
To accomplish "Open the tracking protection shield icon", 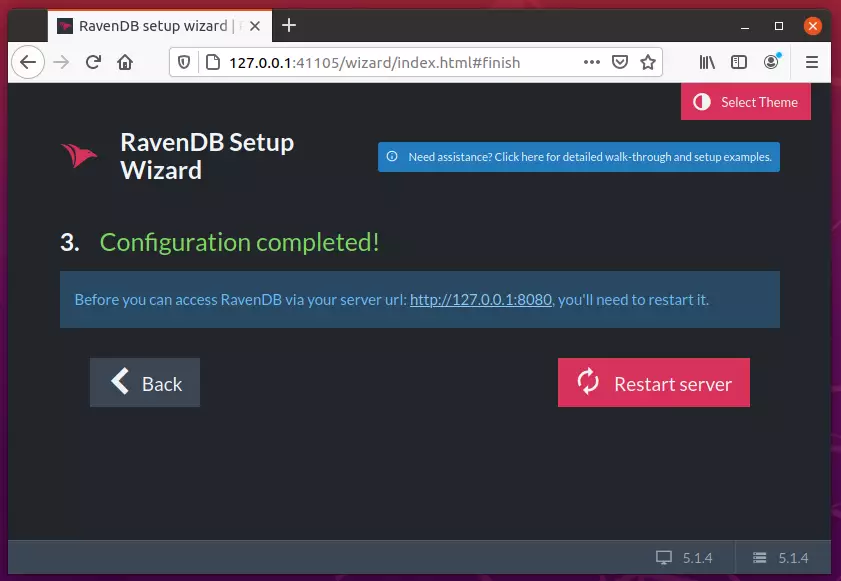I will click(184, 62).
